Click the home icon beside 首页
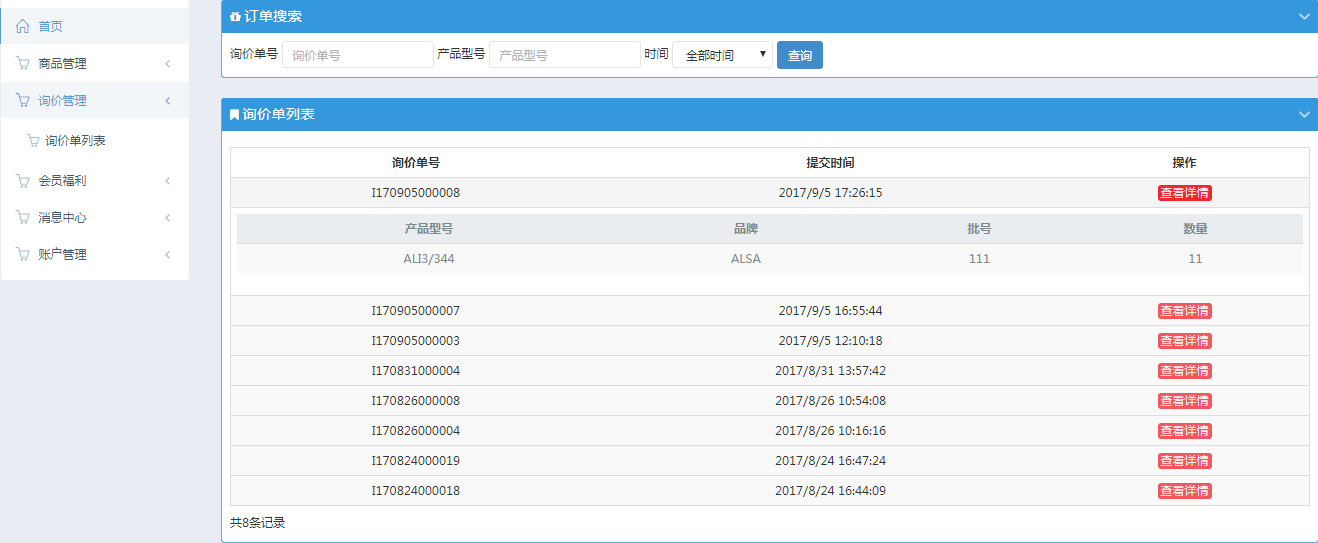 coord(22,26)
